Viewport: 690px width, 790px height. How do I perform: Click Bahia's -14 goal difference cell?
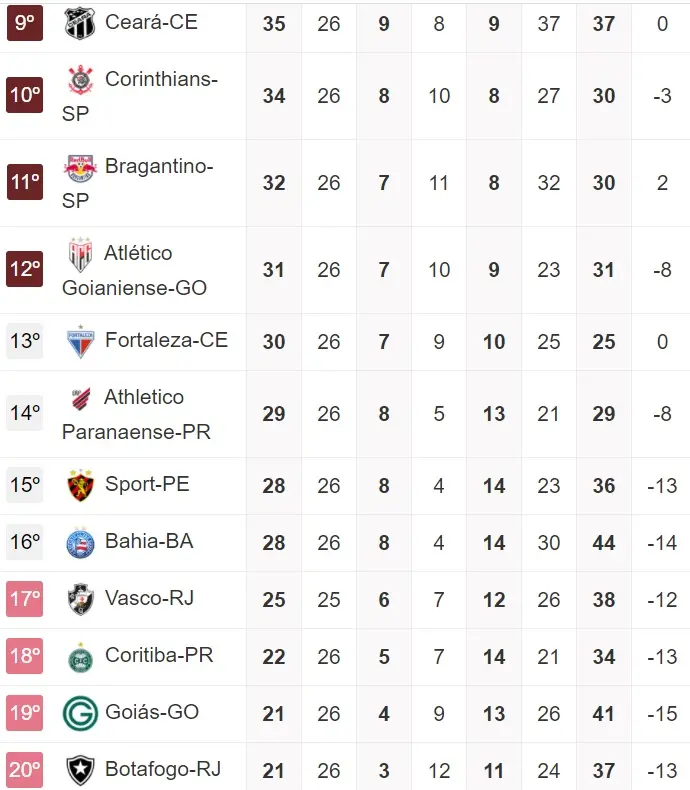point(662,543)
